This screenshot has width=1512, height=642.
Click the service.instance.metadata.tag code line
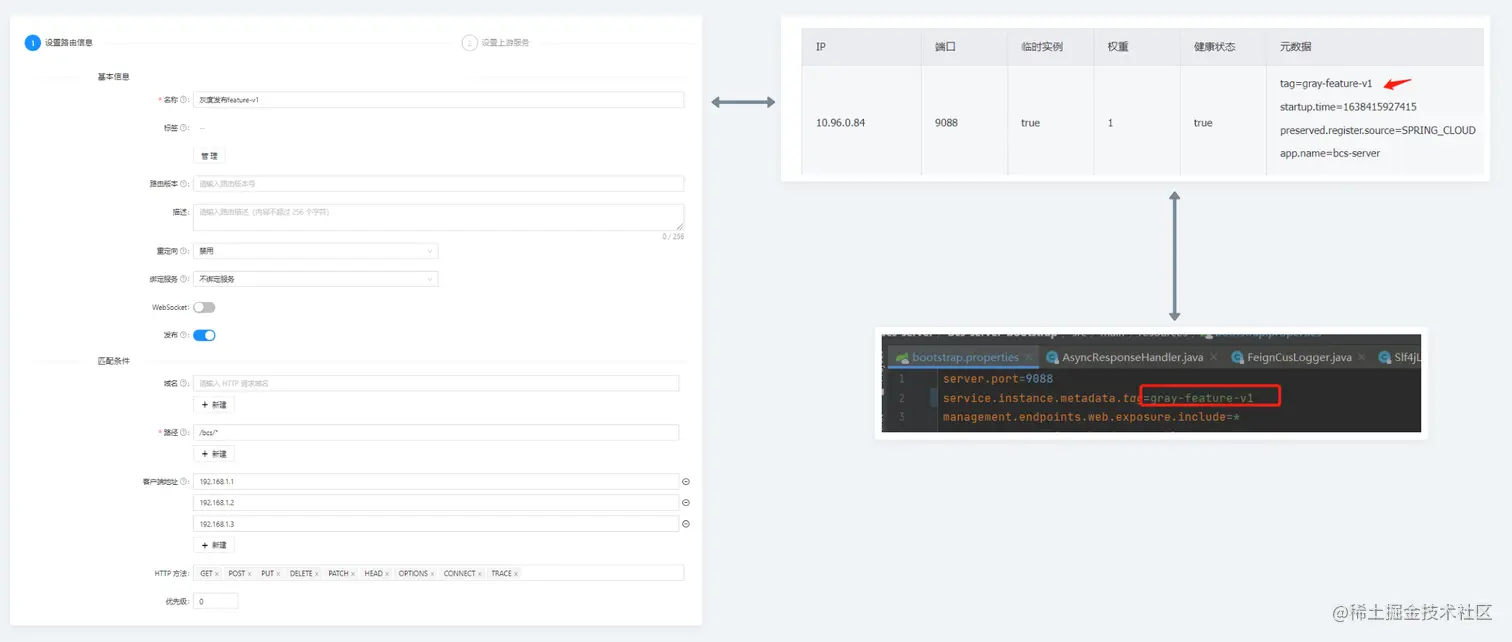click(1098, 398)
